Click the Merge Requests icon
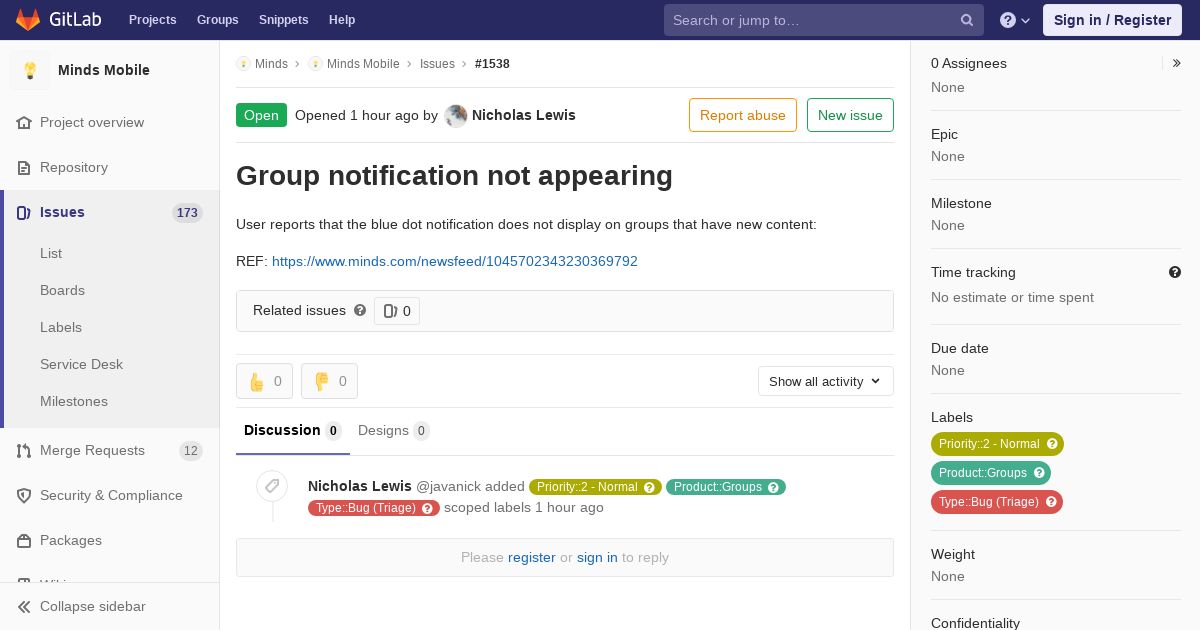The height and width of the screenshot is (630, 1200). point(24,450)
